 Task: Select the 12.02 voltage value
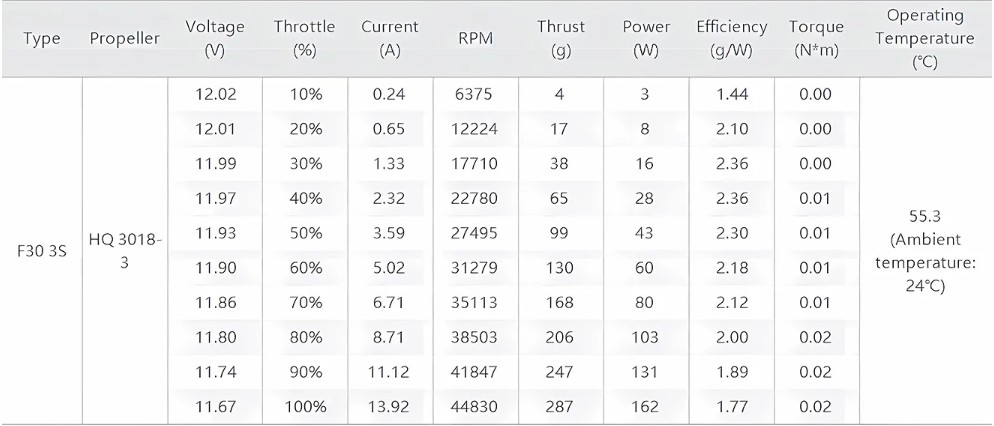point(215,94)
